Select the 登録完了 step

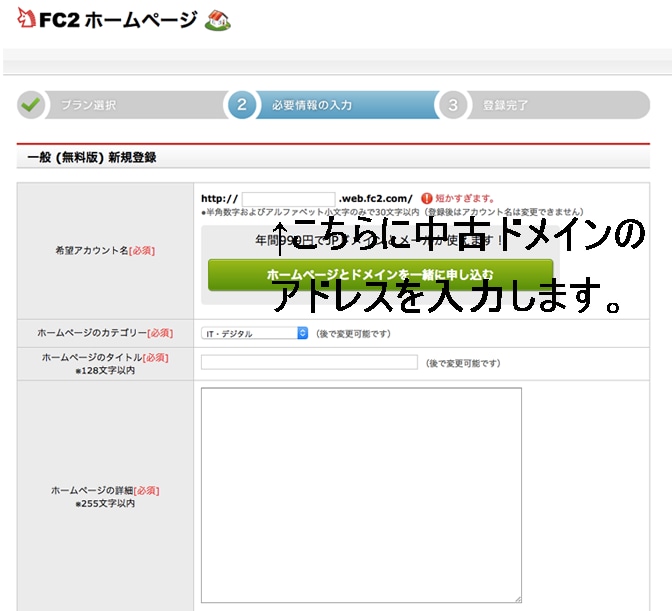tap(505, 105)
